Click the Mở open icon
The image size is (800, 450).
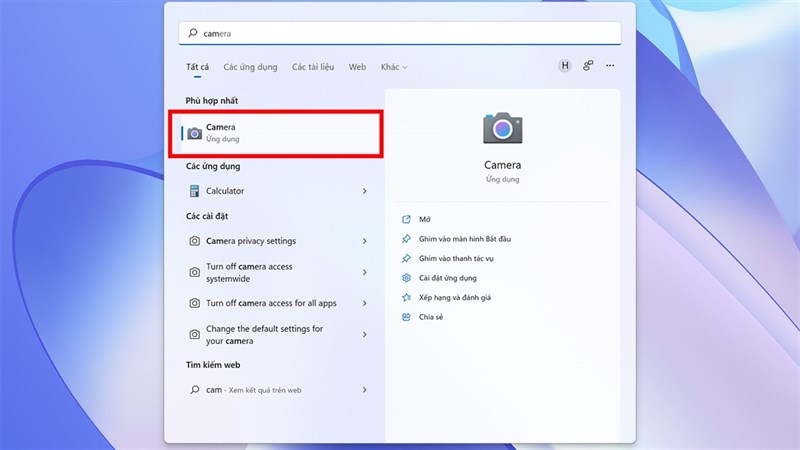tap(406, 219)
